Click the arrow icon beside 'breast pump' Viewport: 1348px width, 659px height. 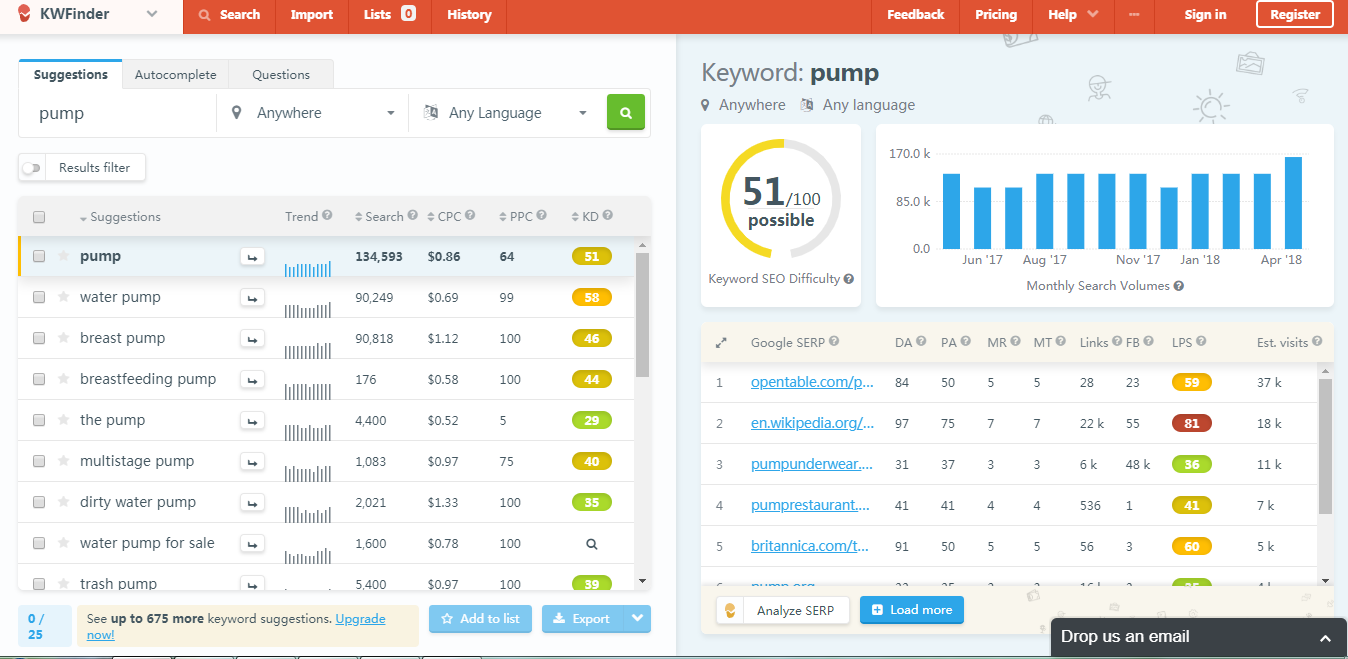click(252, 339)
